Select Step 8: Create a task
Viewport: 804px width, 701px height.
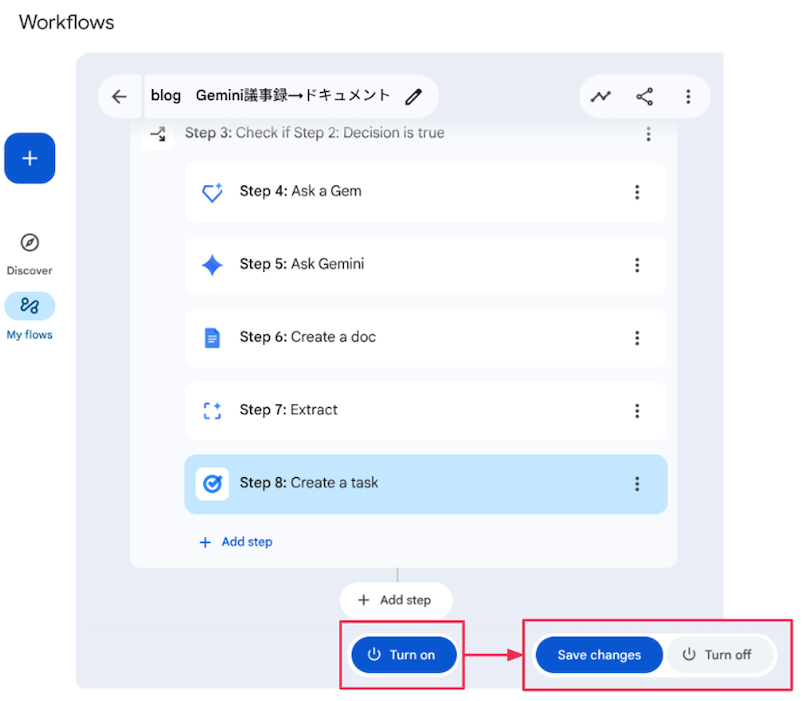point(426,484)
